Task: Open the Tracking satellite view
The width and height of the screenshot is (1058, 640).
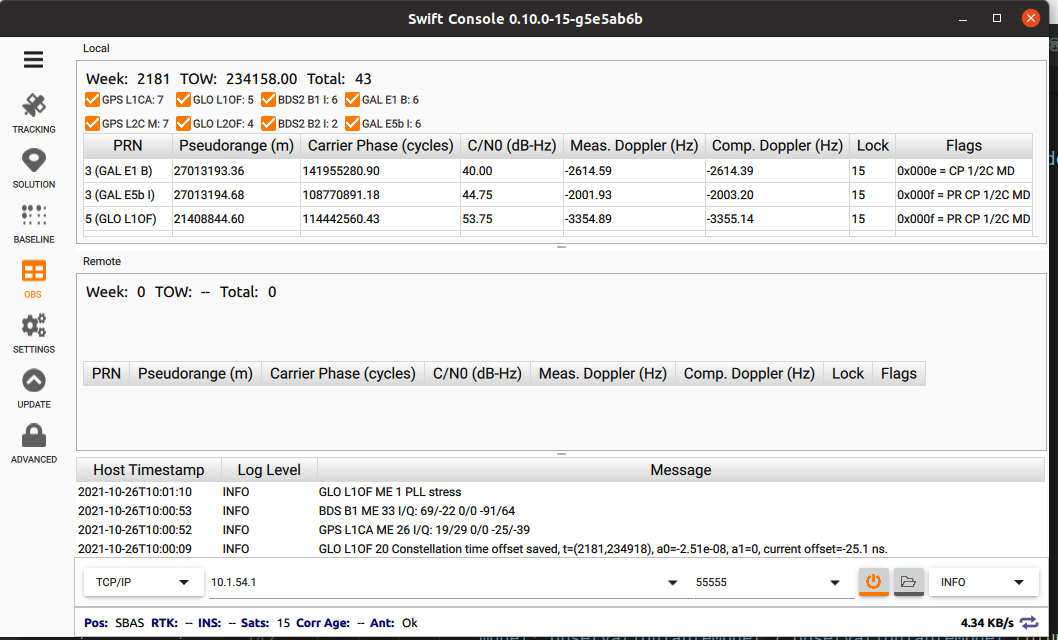Action: [34, 114]
